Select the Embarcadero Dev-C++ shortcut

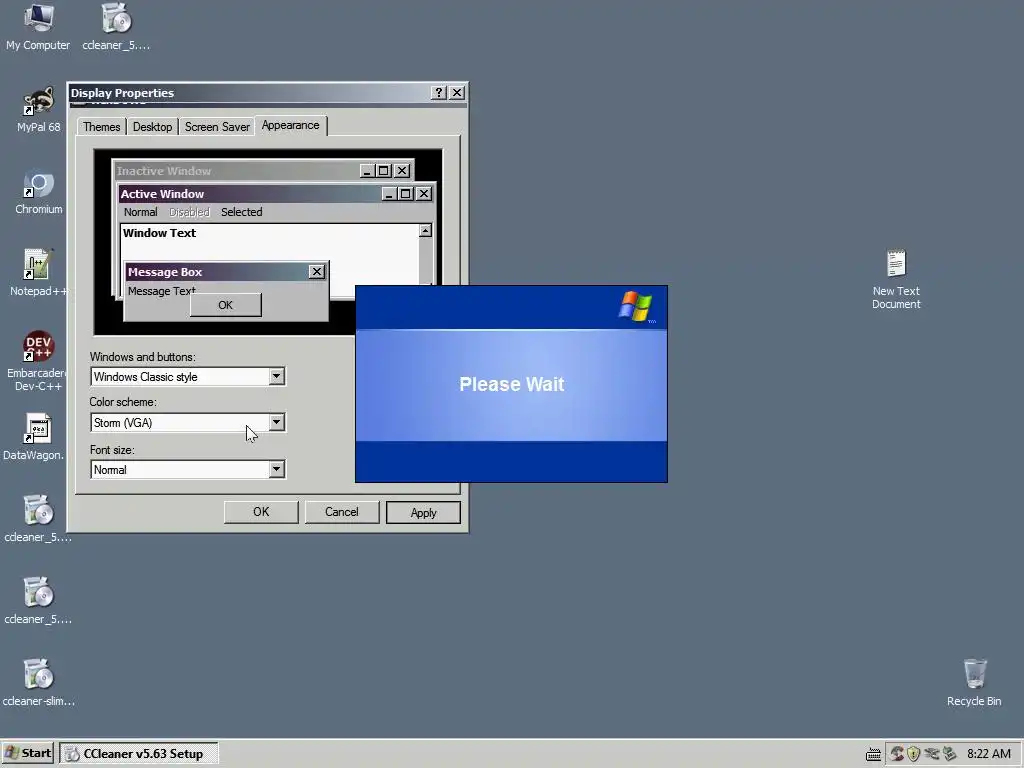click(x=37, y=360)
